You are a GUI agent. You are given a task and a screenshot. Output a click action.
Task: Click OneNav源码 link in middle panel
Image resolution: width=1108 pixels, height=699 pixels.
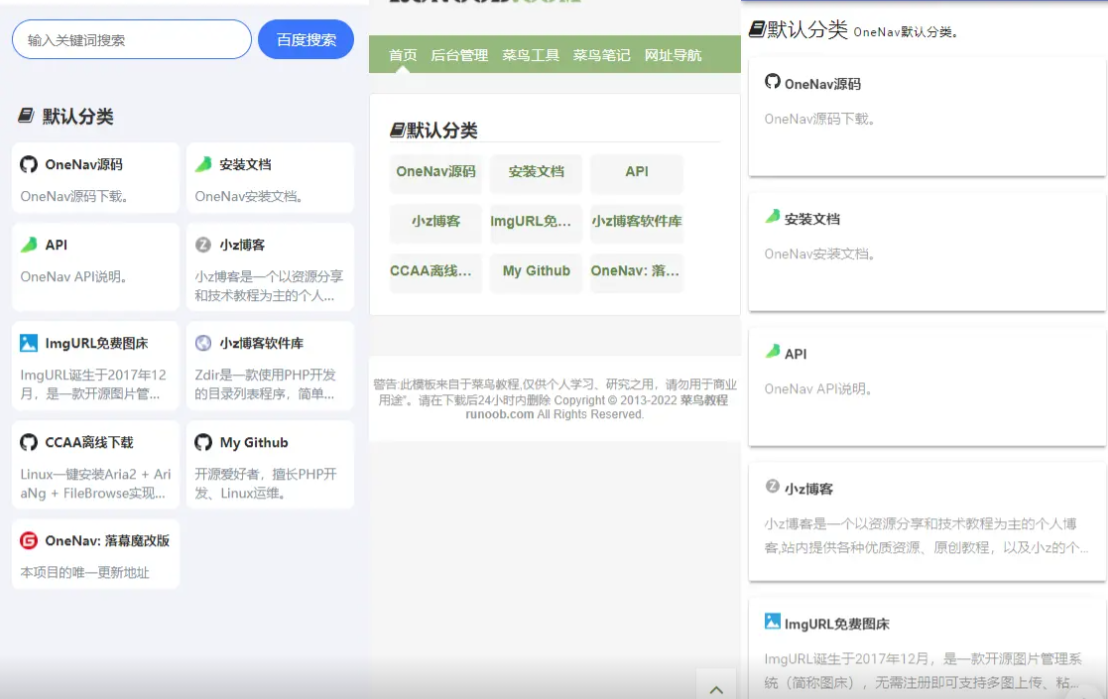[x=436, y=172]
